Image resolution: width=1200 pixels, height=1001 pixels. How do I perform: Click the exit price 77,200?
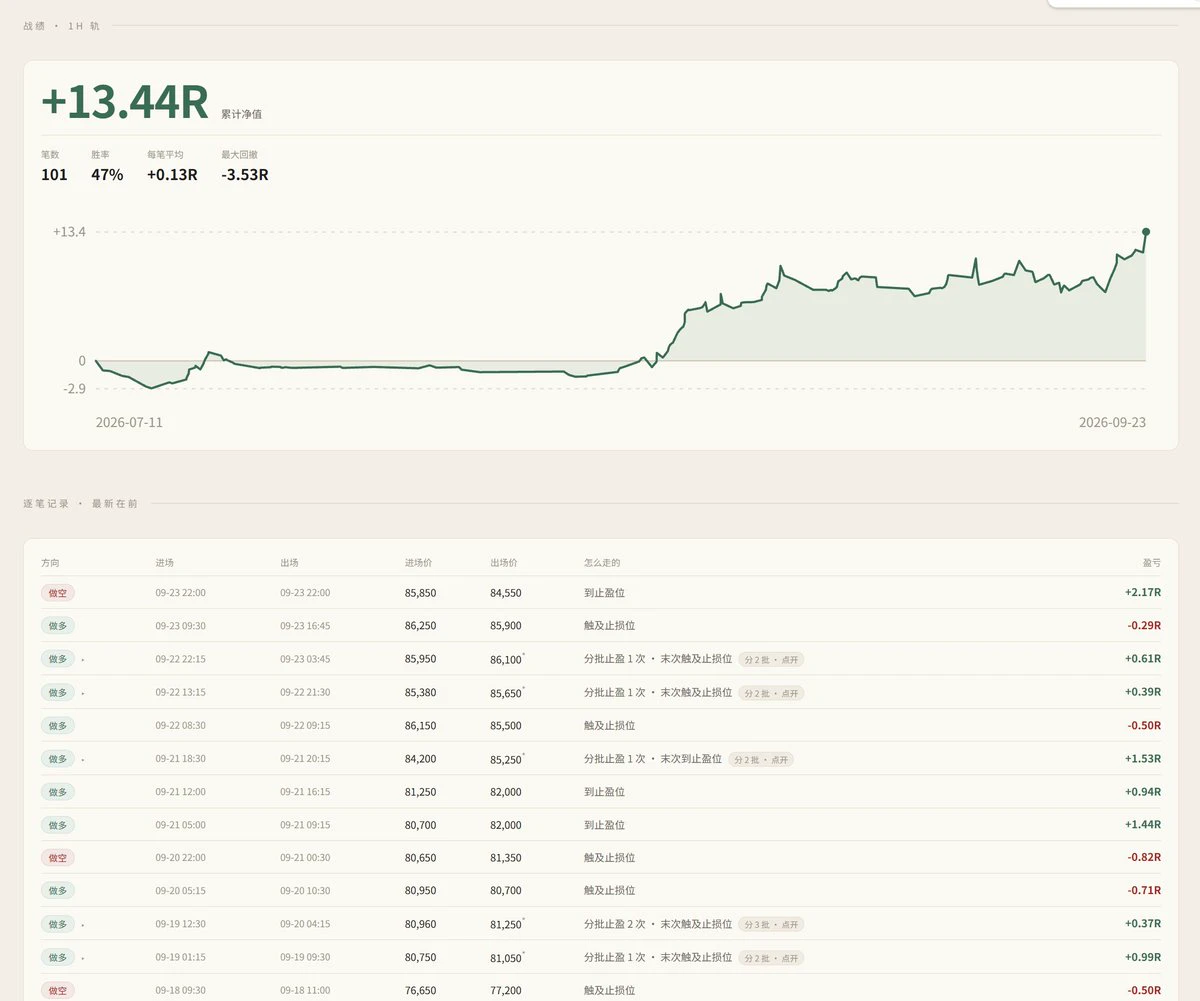pyautogui.click(x=505, y=990)
